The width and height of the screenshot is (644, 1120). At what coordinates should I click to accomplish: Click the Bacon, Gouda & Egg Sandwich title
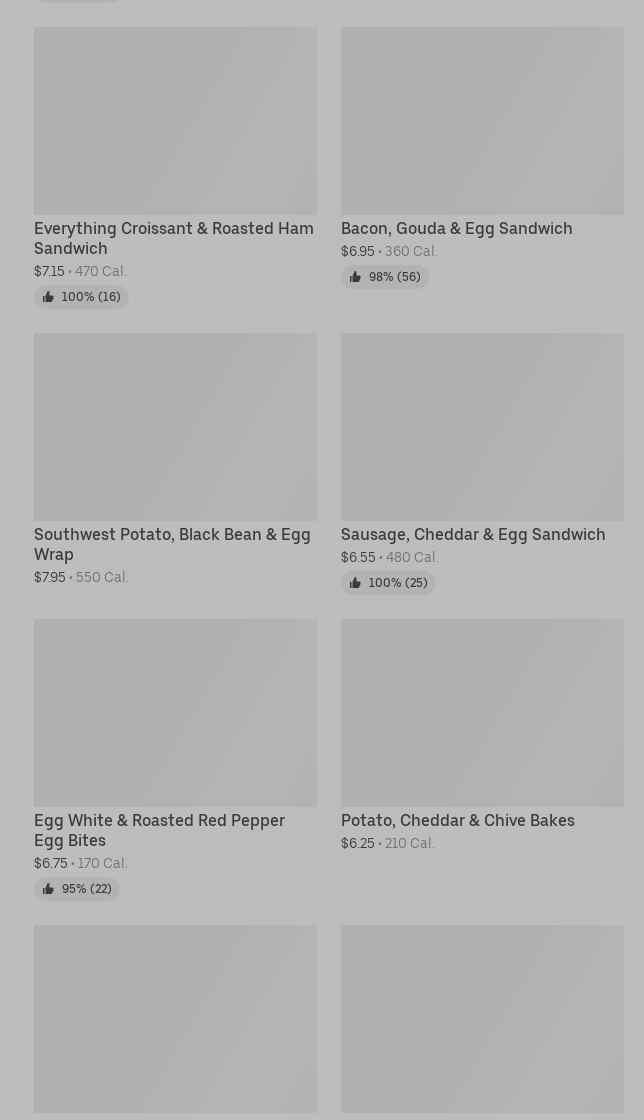[456, 228]
